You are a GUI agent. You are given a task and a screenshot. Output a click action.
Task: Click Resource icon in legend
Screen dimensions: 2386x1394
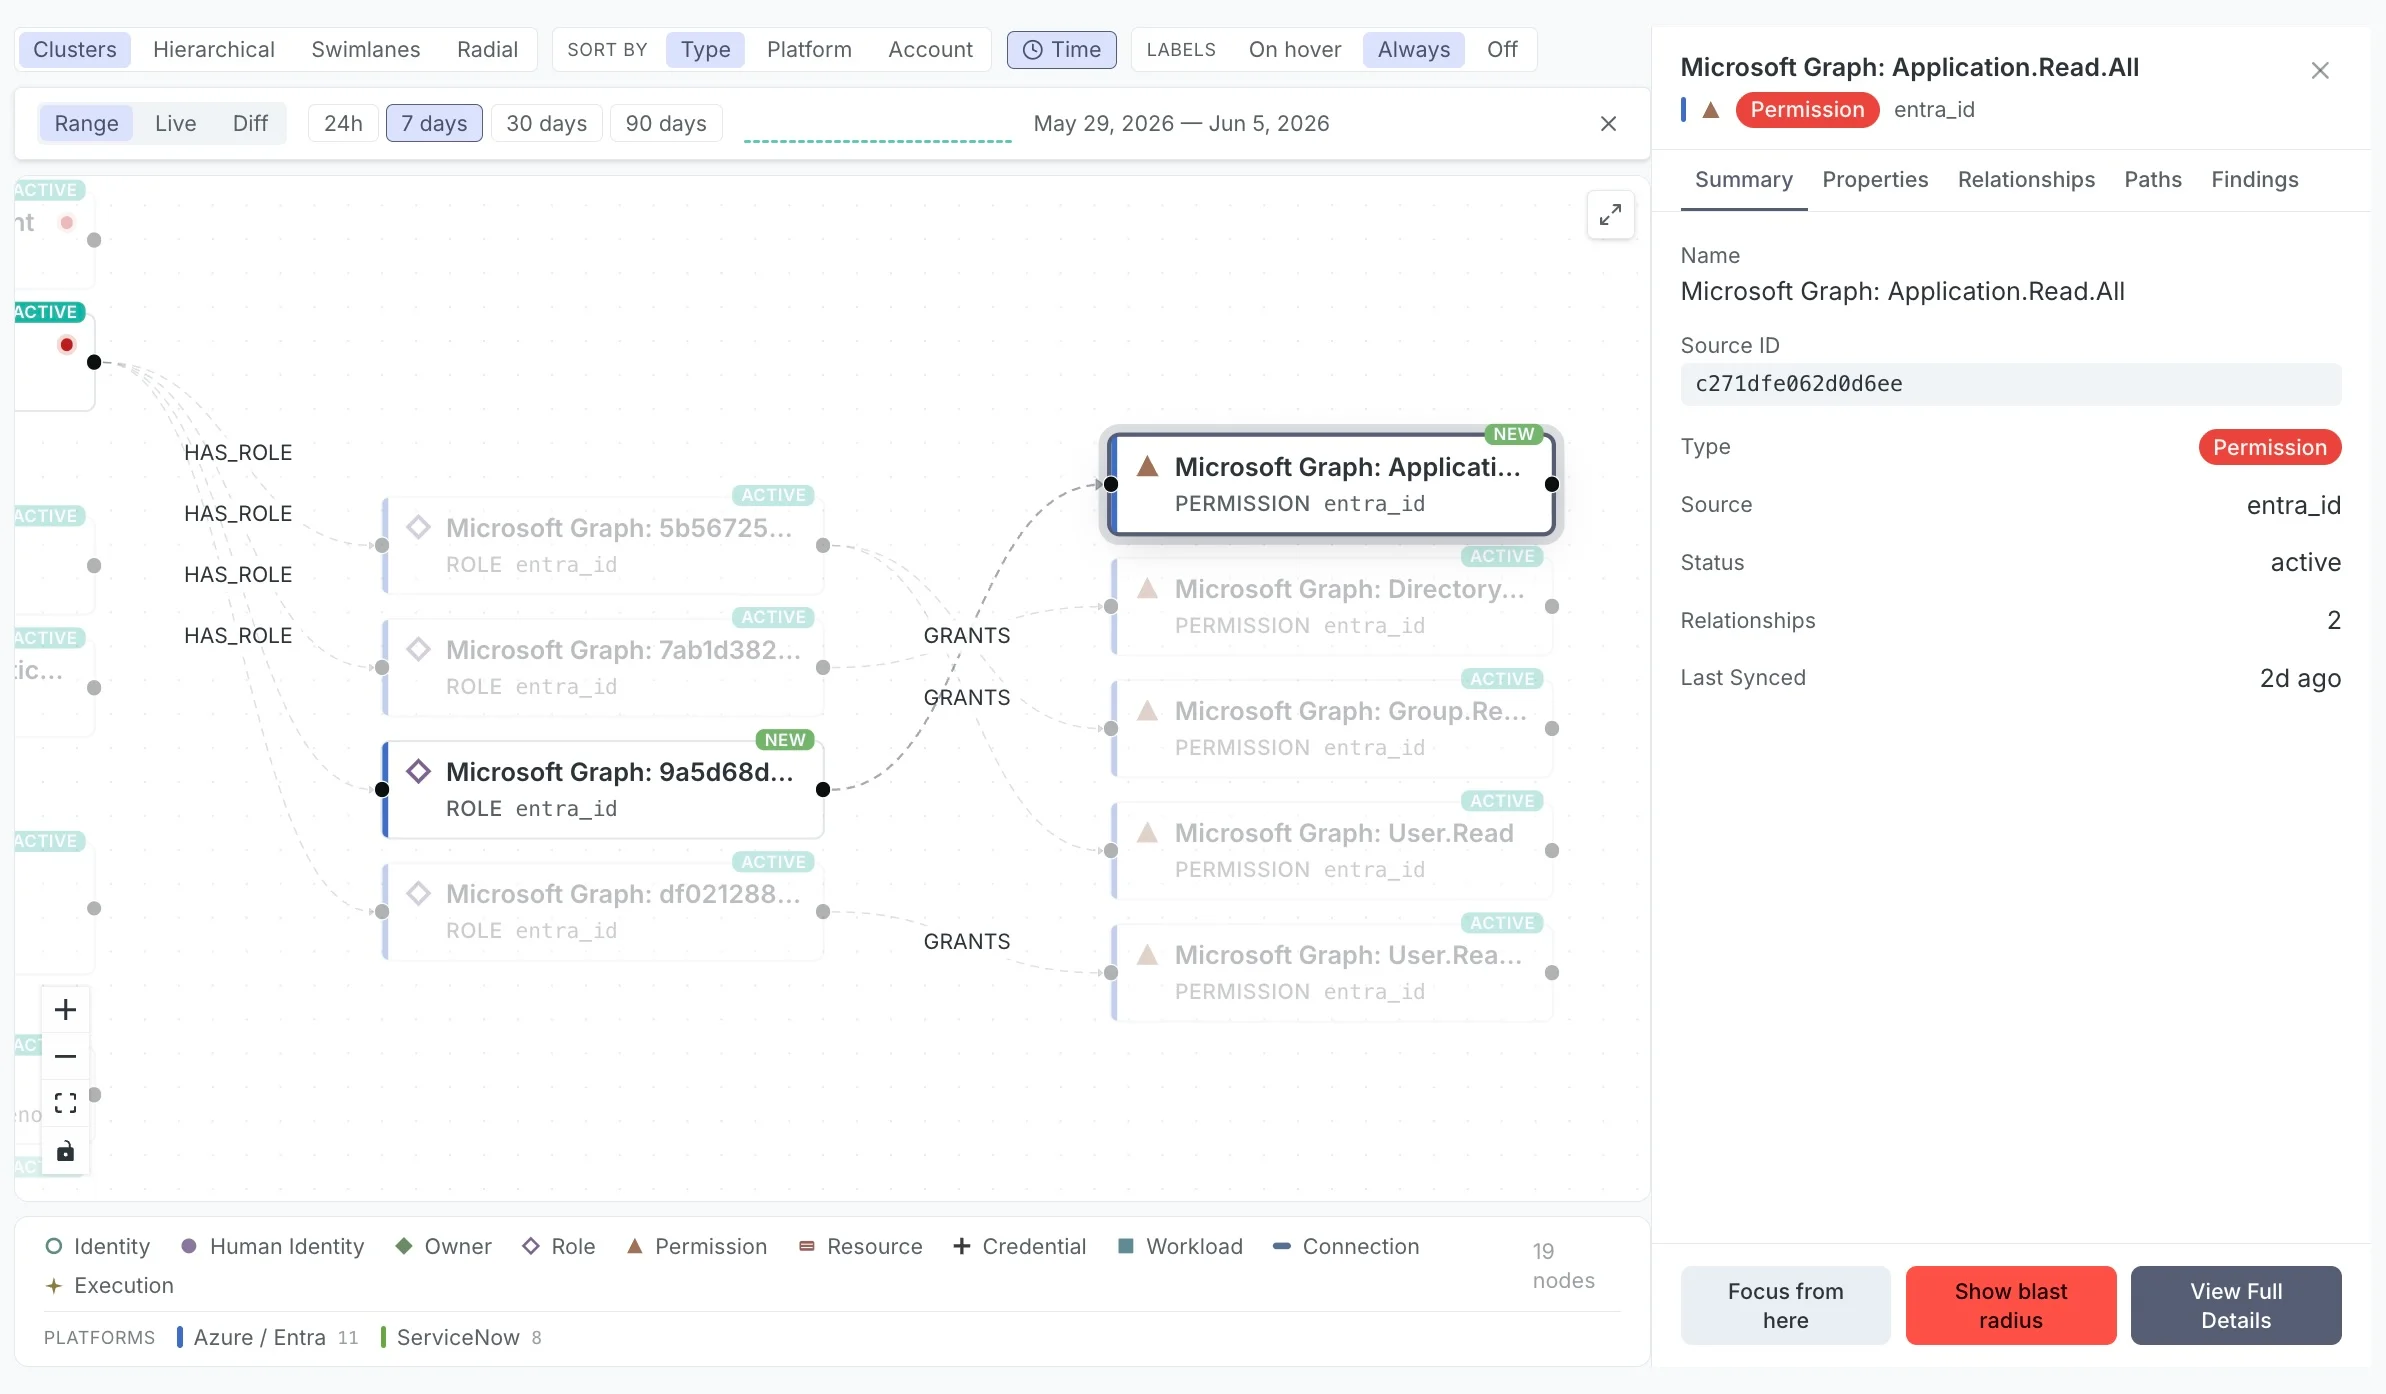pyautogui.click(x=806, y=1247)
